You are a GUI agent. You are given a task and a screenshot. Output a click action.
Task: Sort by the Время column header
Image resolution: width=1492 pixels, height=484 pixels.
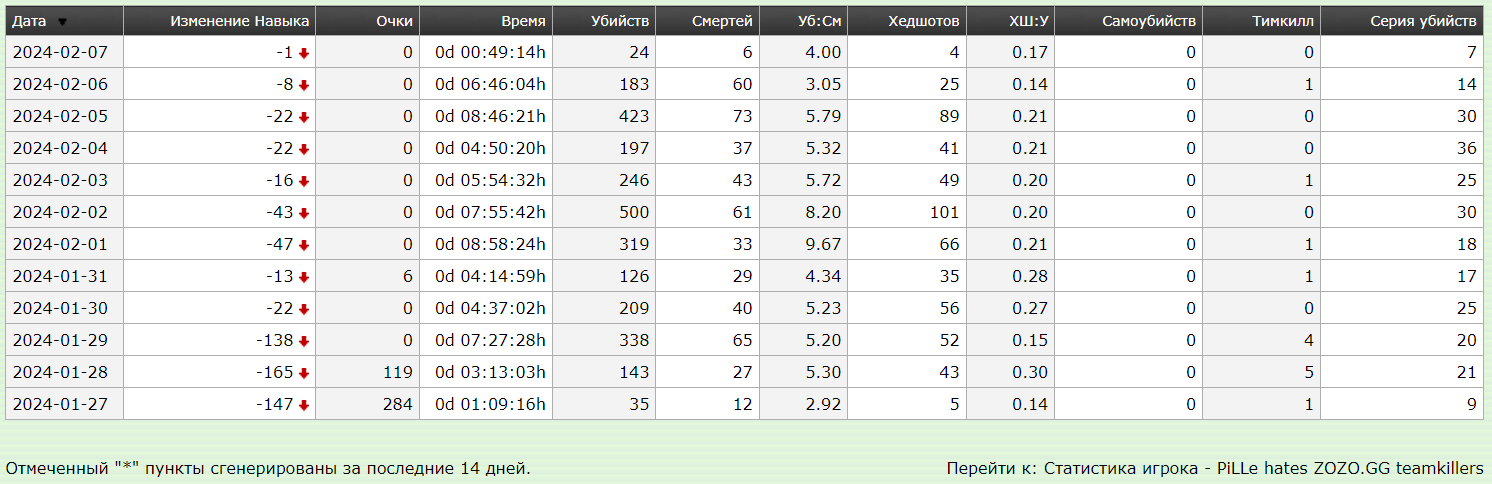coord(524,21)
